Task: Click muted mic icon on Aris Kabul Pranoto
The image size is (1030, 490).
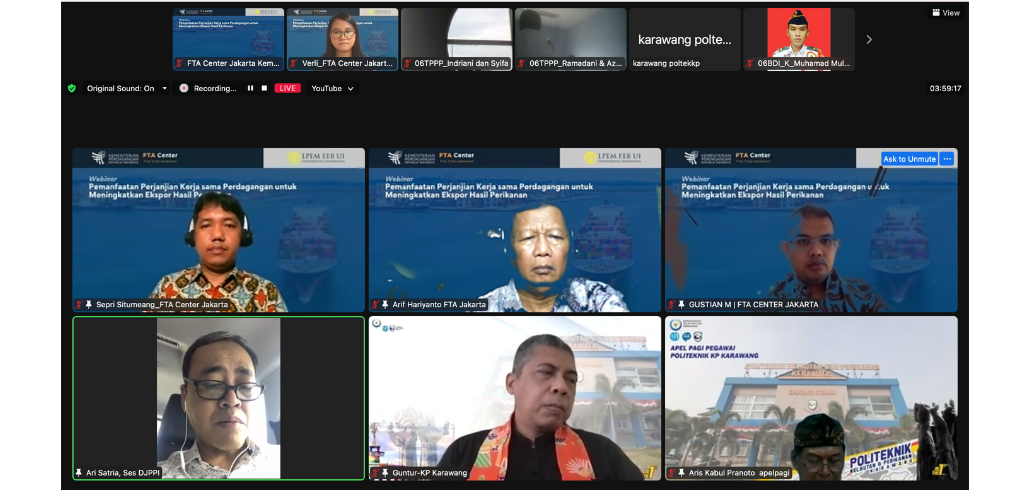Action: 671,472
